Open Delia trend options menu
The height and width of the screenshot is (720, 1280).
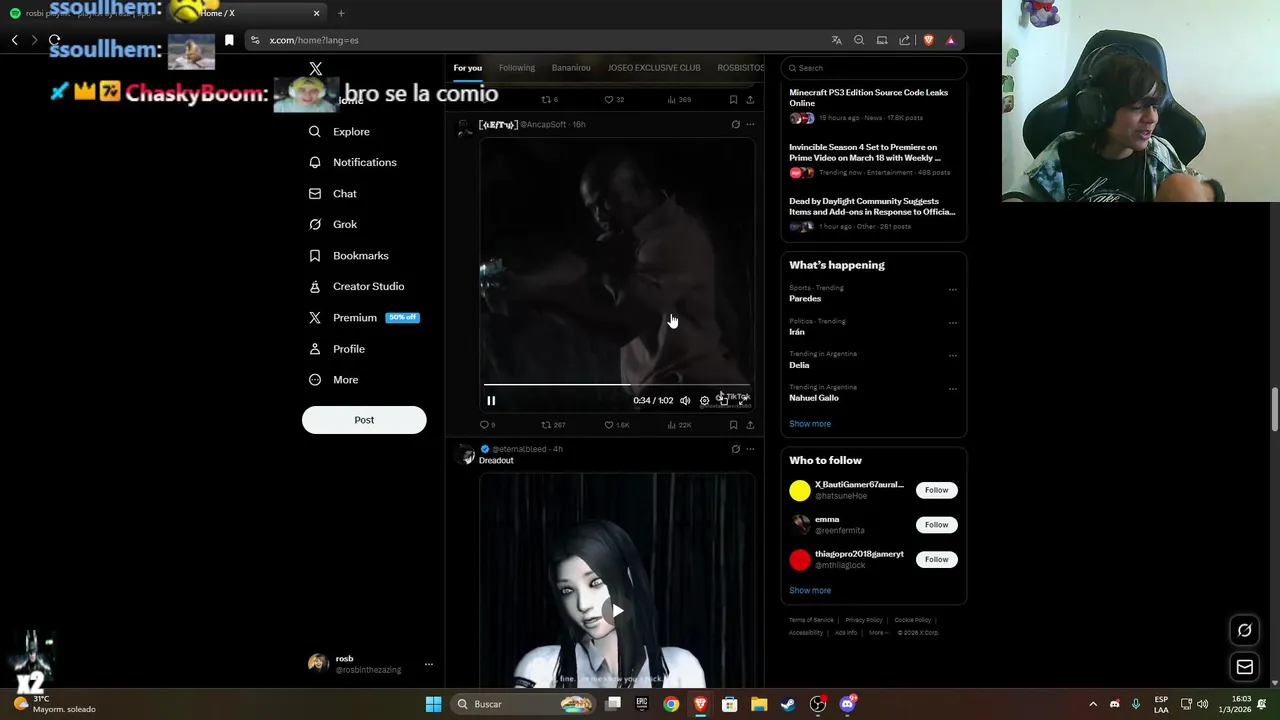coord(952,355)
